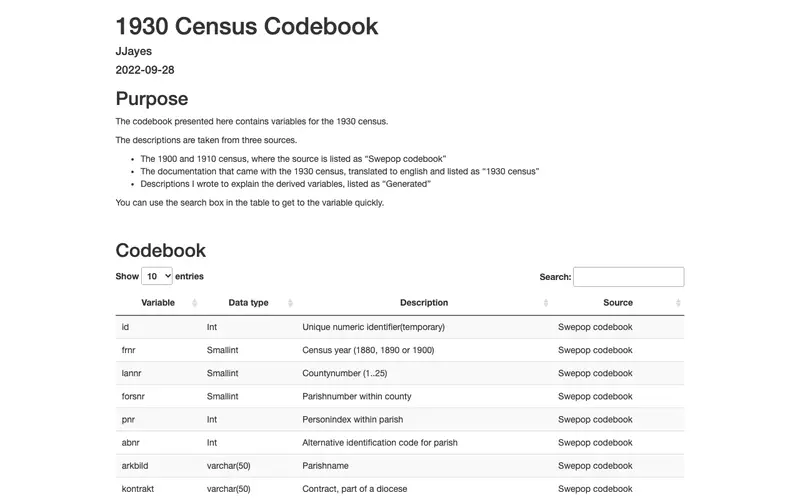Select 'Parishnumber within county' description
This screenshot has height=500, width=800.
357,396
